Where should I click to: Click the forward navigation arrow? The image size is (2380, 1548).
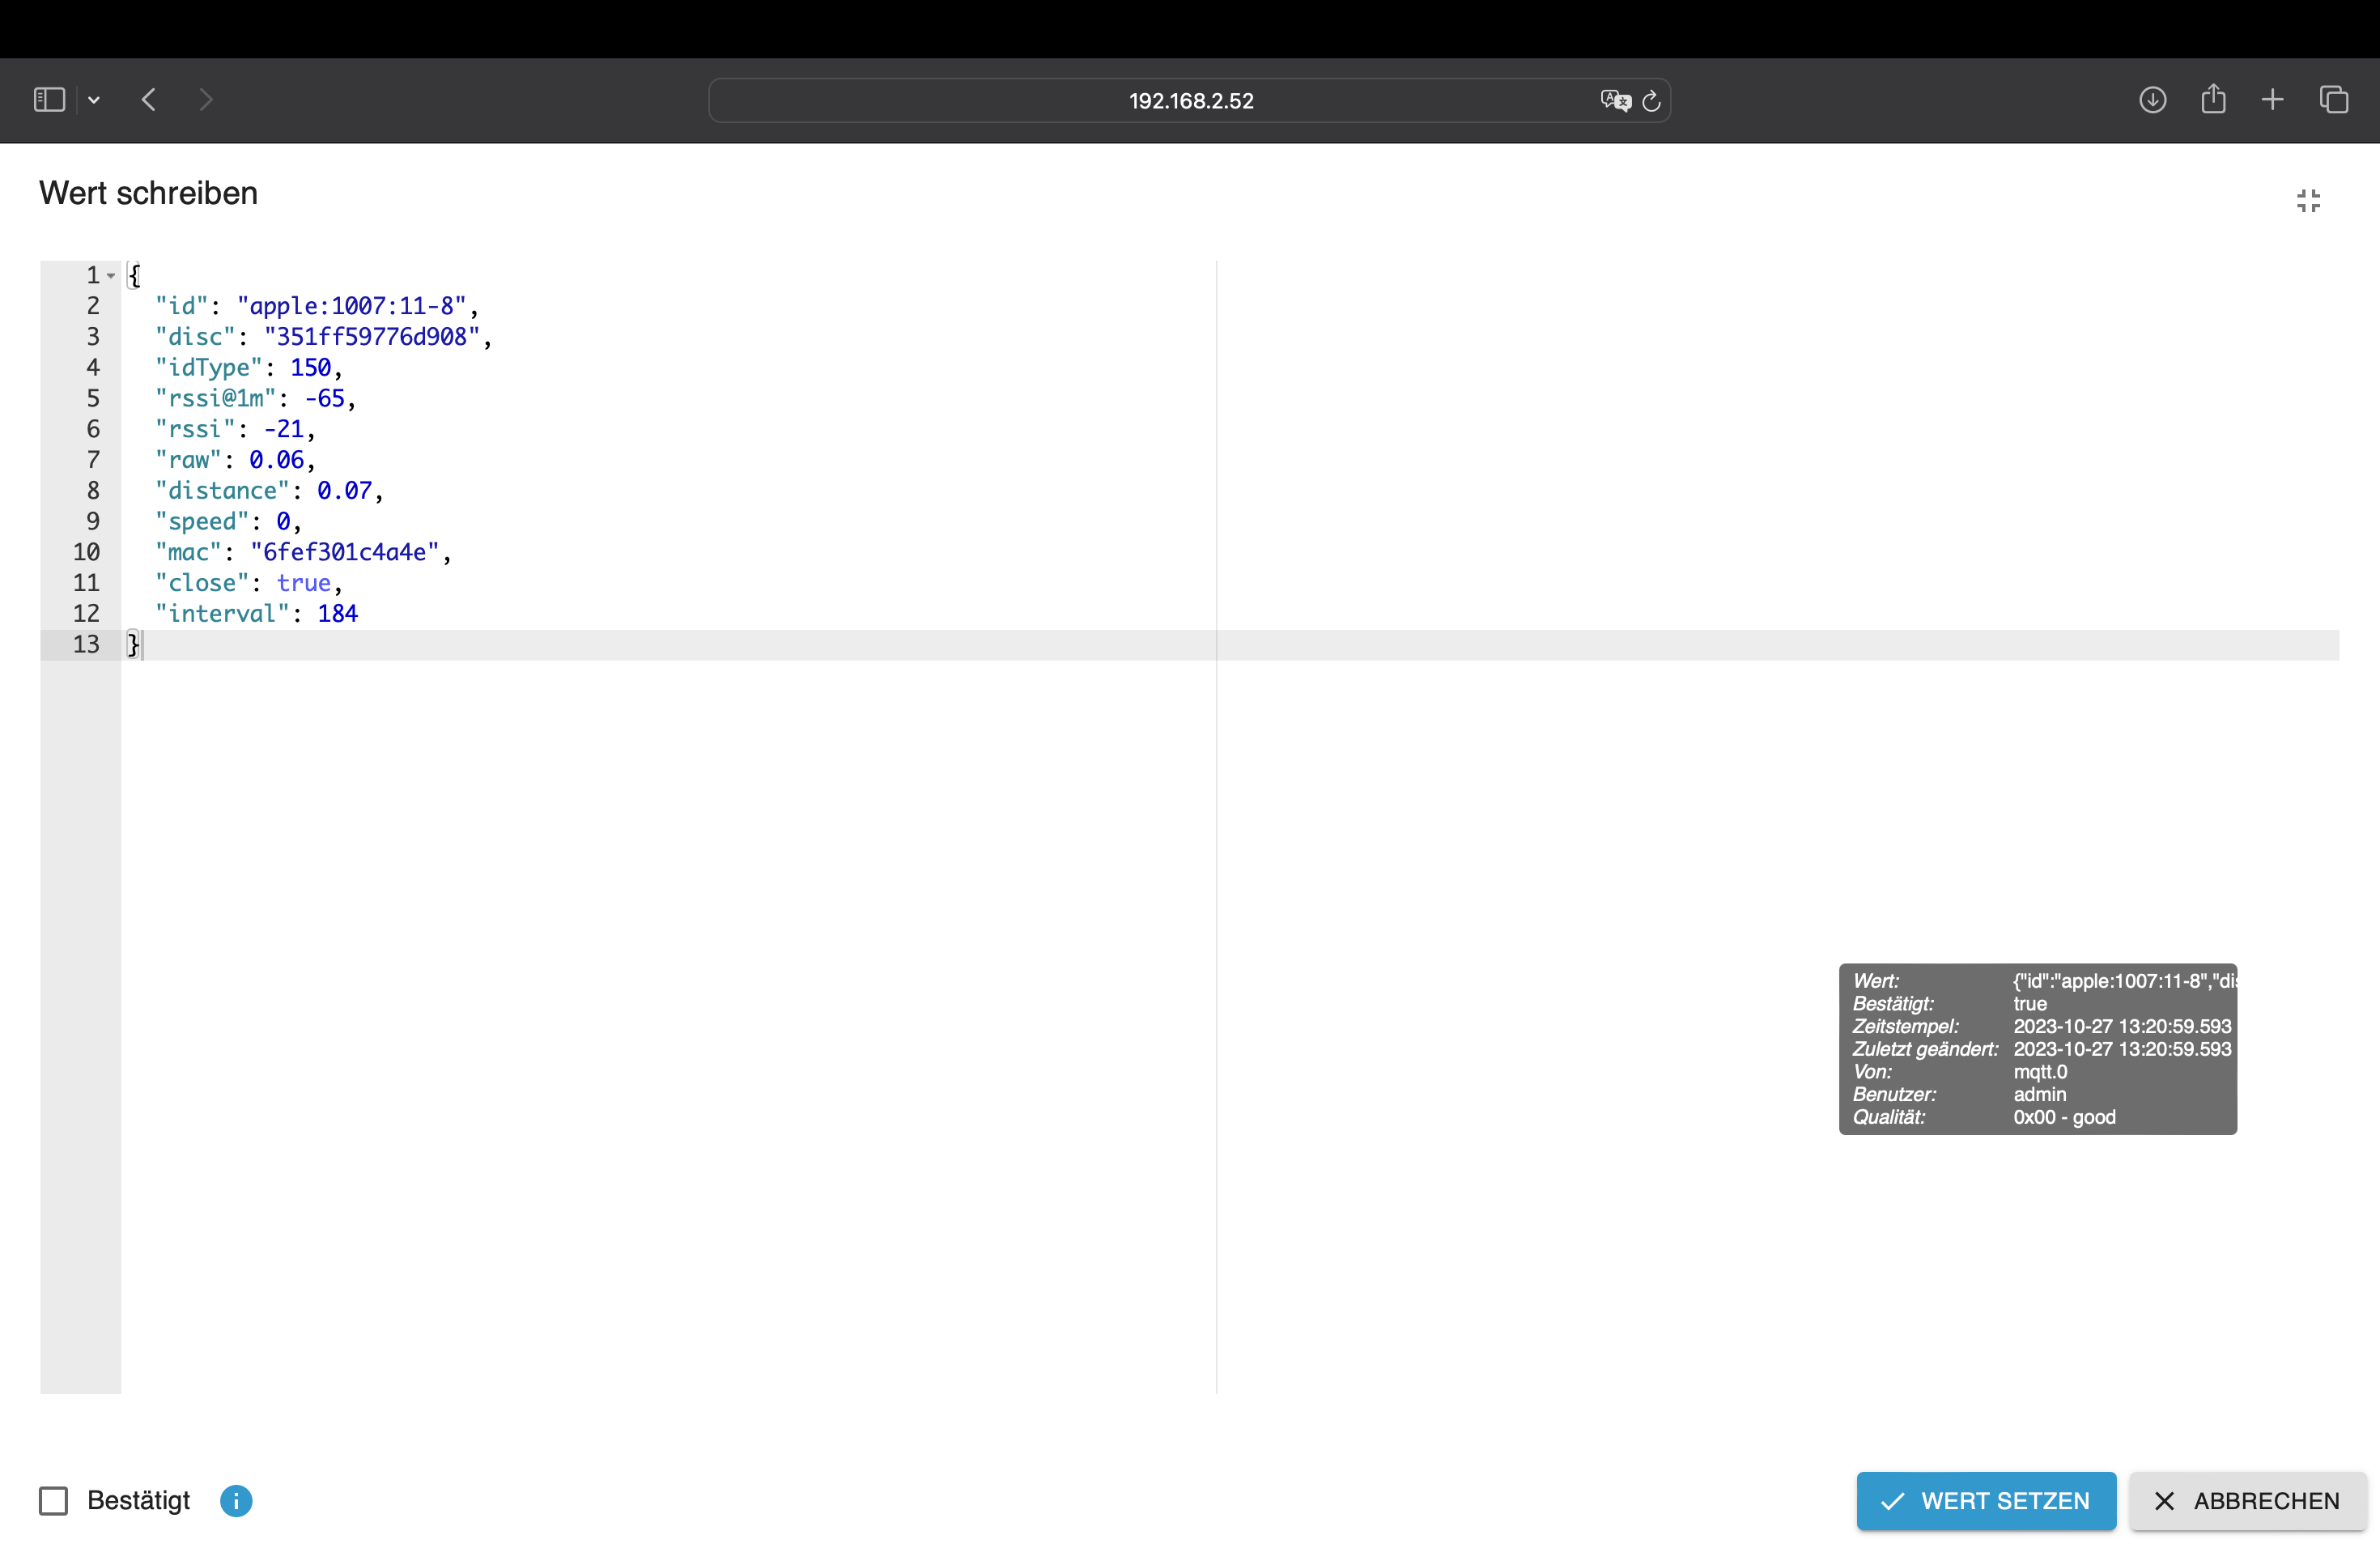pos(206,100)
